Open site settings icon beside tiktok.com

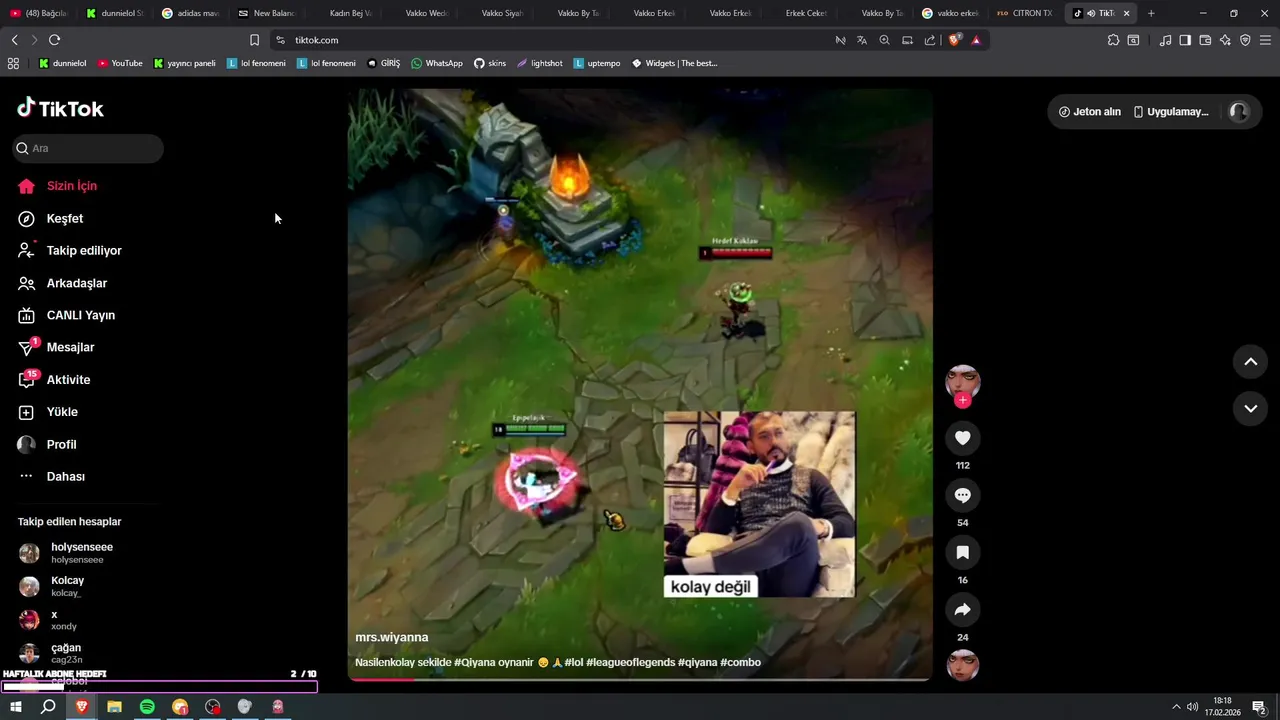click(280, 40)
